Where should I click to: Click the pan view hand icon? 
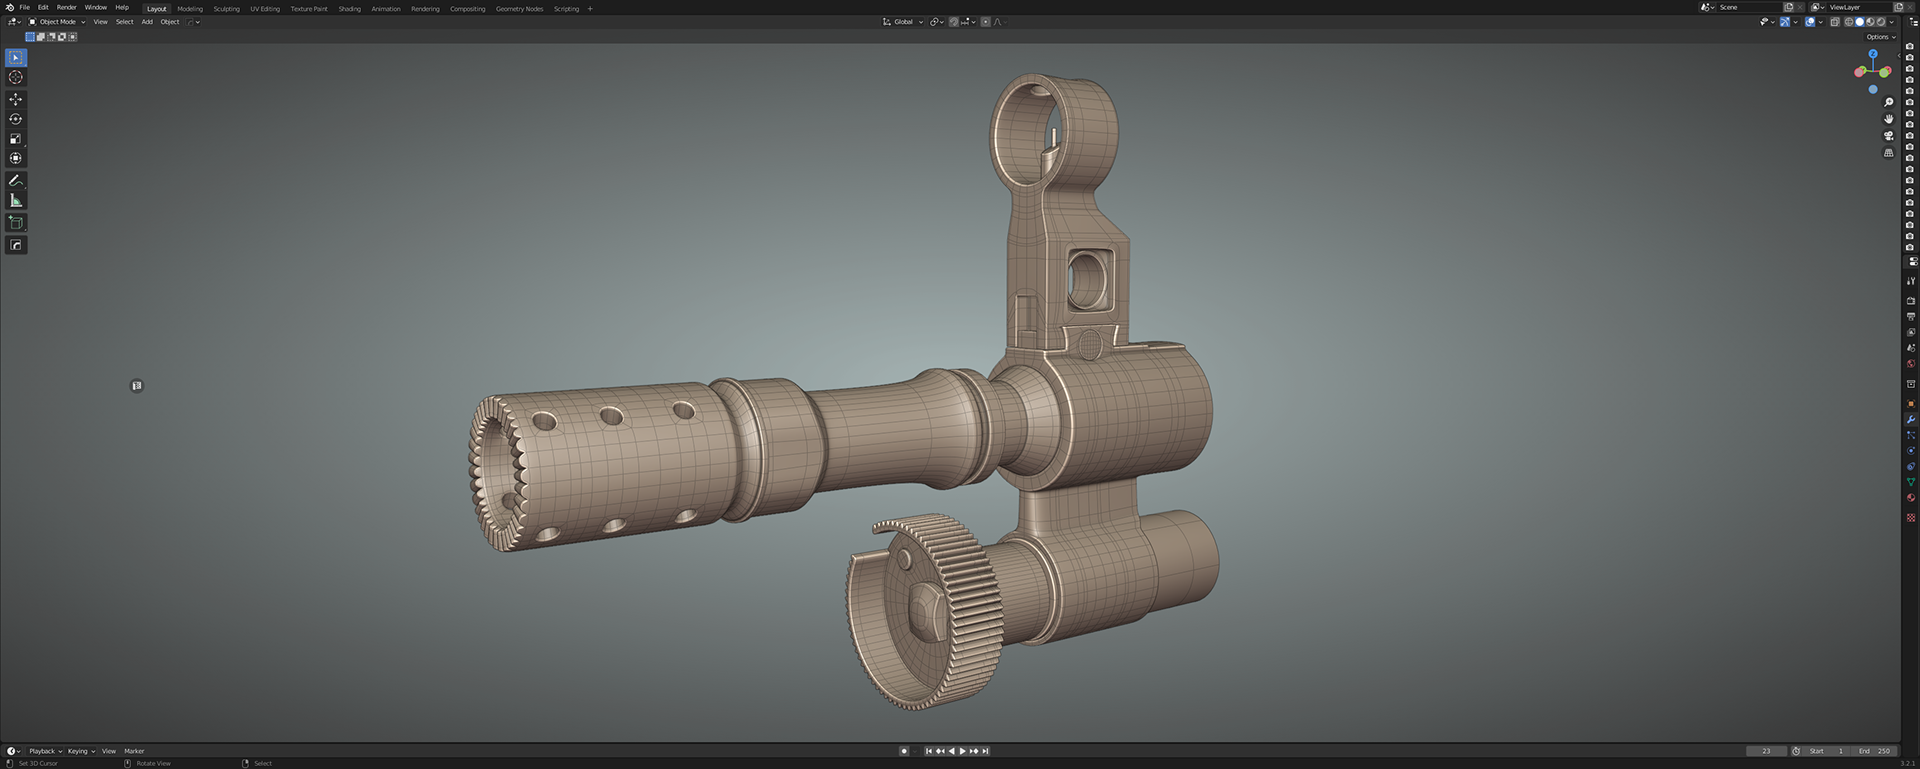click(x=1888, y=119)
